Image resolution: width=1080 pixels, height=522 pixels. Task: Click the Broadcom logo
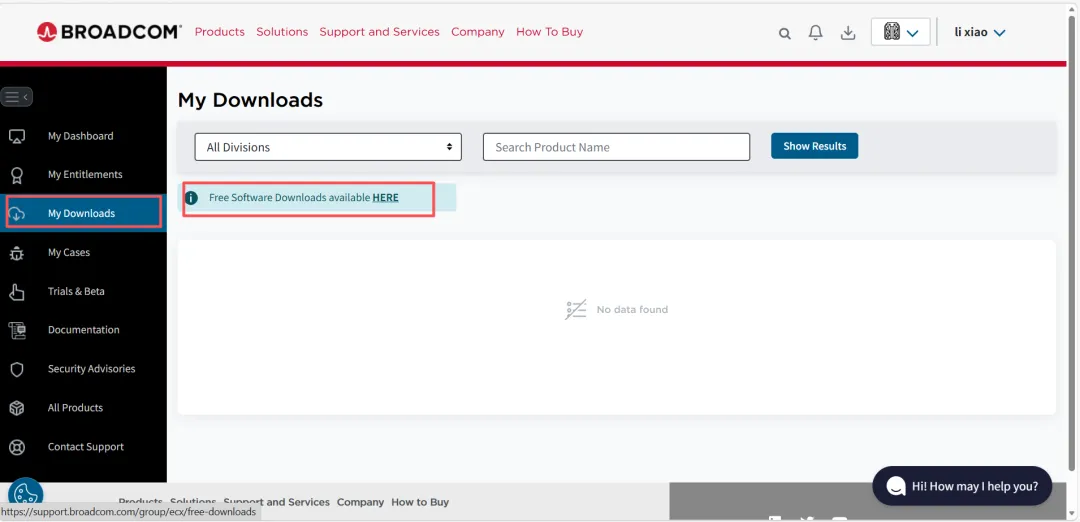[110, 32]
